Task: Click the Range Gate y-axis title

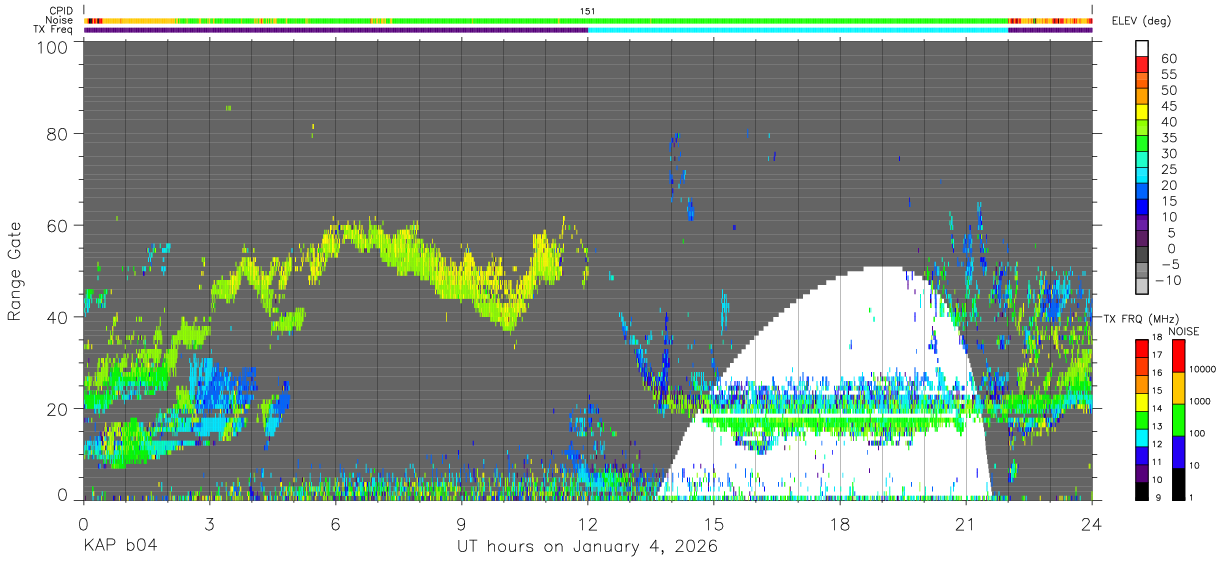Action: point(15,269)
